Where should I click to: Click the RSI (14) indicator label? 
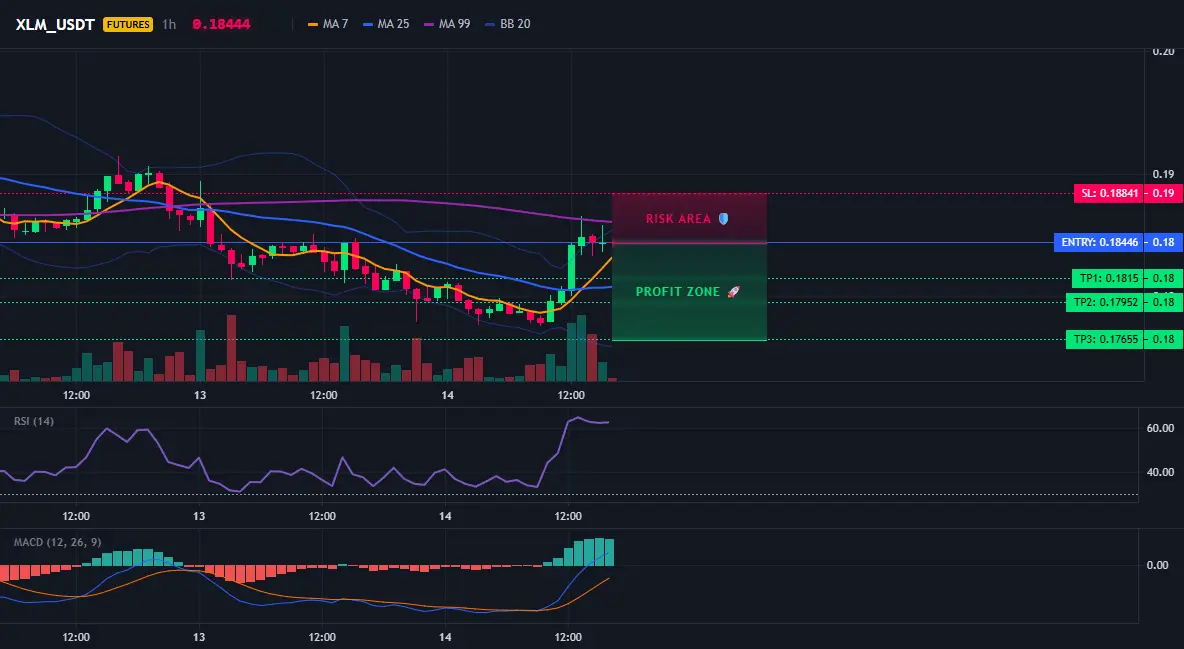34,421
